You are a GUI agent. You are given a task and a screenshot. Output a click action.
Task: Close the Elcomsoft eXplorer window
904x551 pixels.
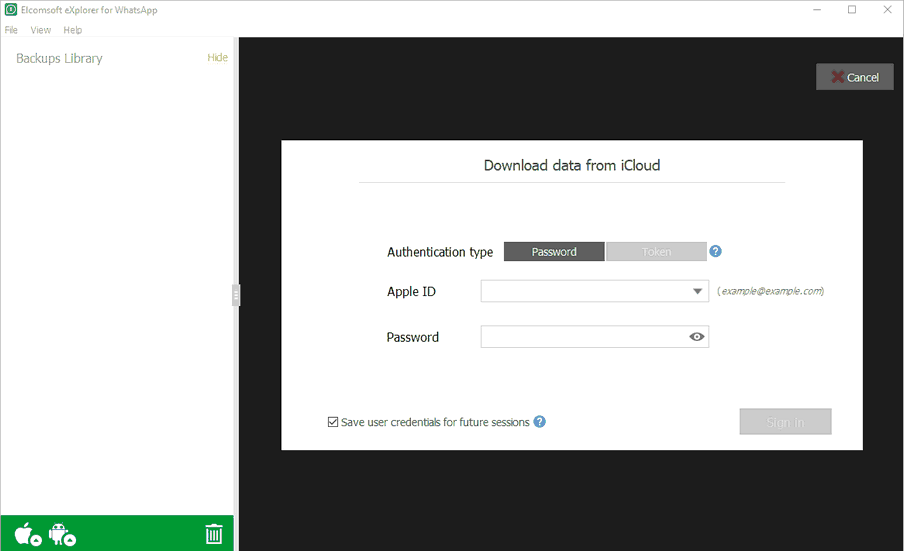point(888,10)
